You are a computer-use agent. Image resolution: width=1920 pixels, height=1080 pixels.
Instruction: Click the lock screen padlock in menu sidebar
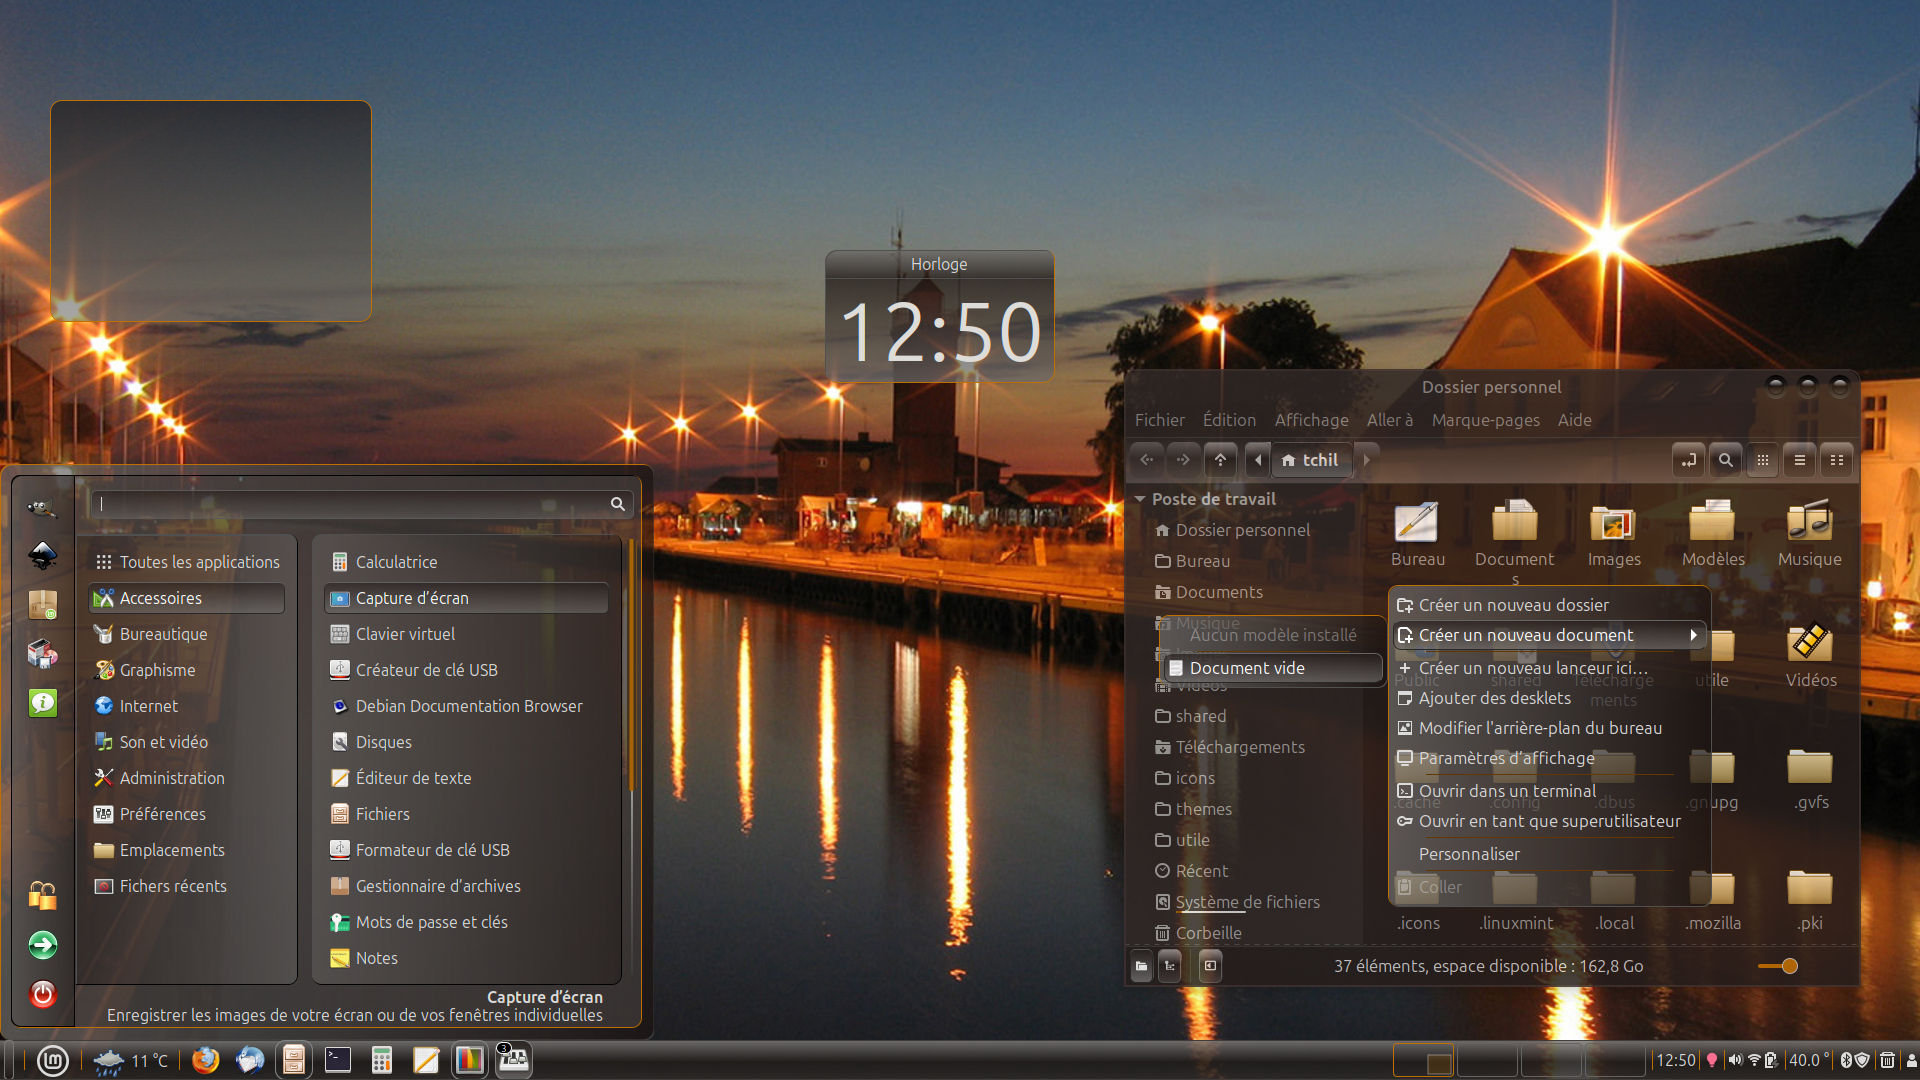coord(43,895)
